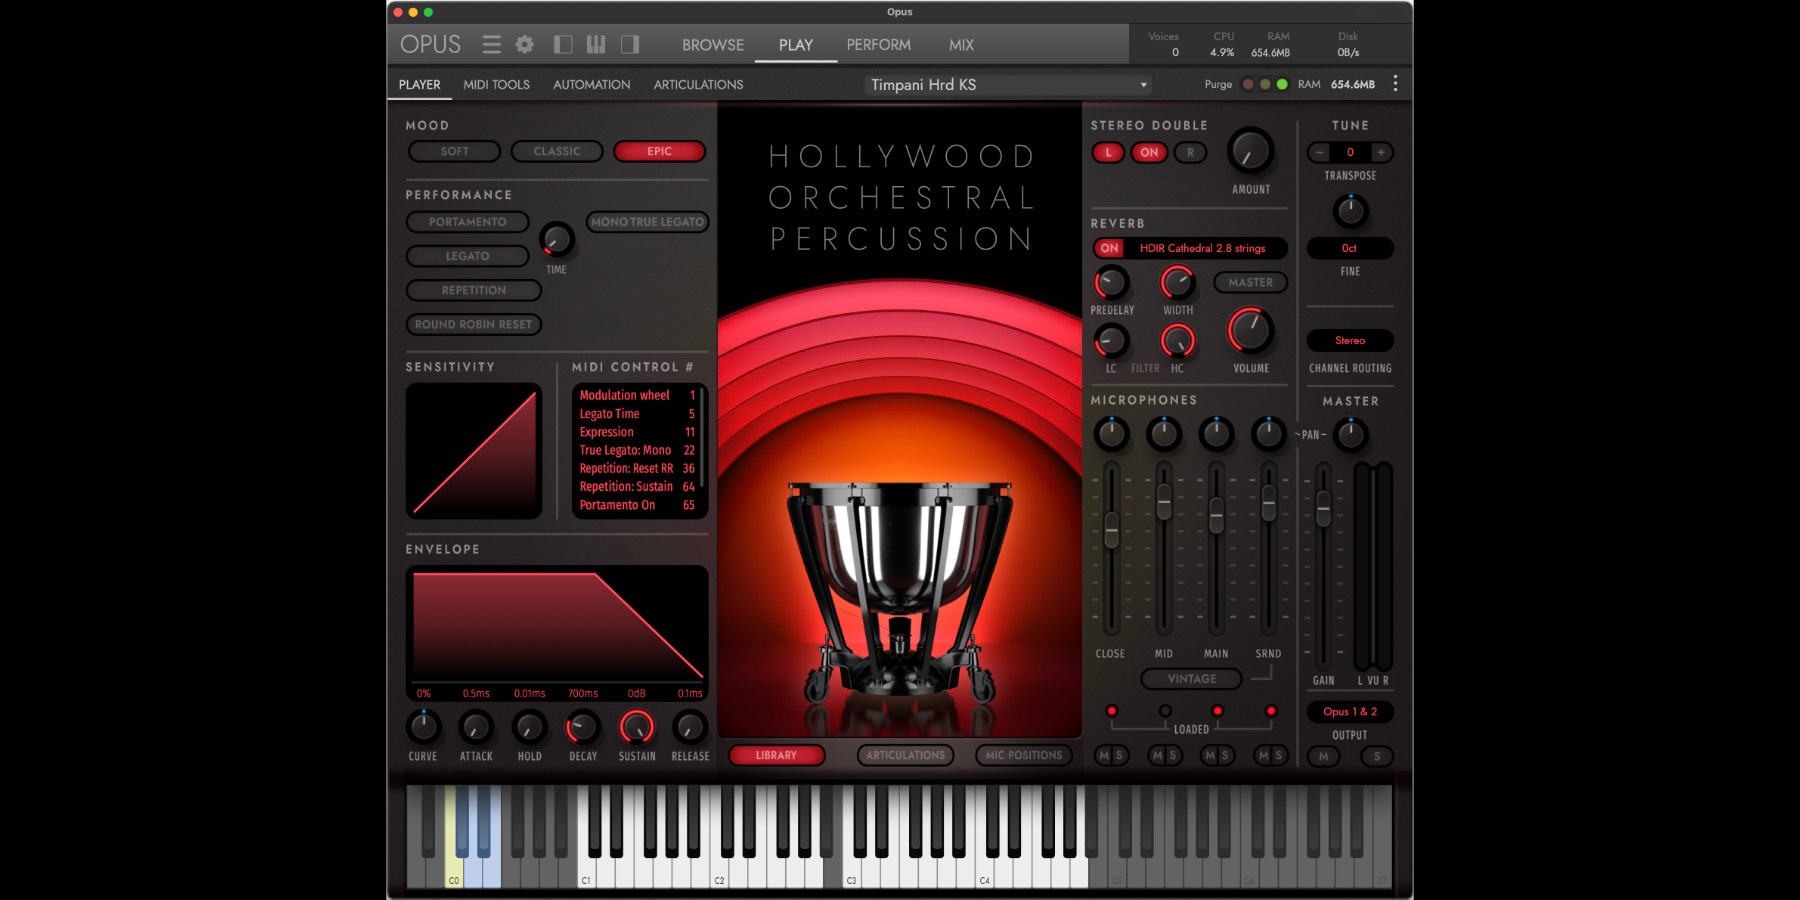Screen dimensions: 1800x900
Task: Click the green Purge indicator light
Action: [x=1282, y=86]
